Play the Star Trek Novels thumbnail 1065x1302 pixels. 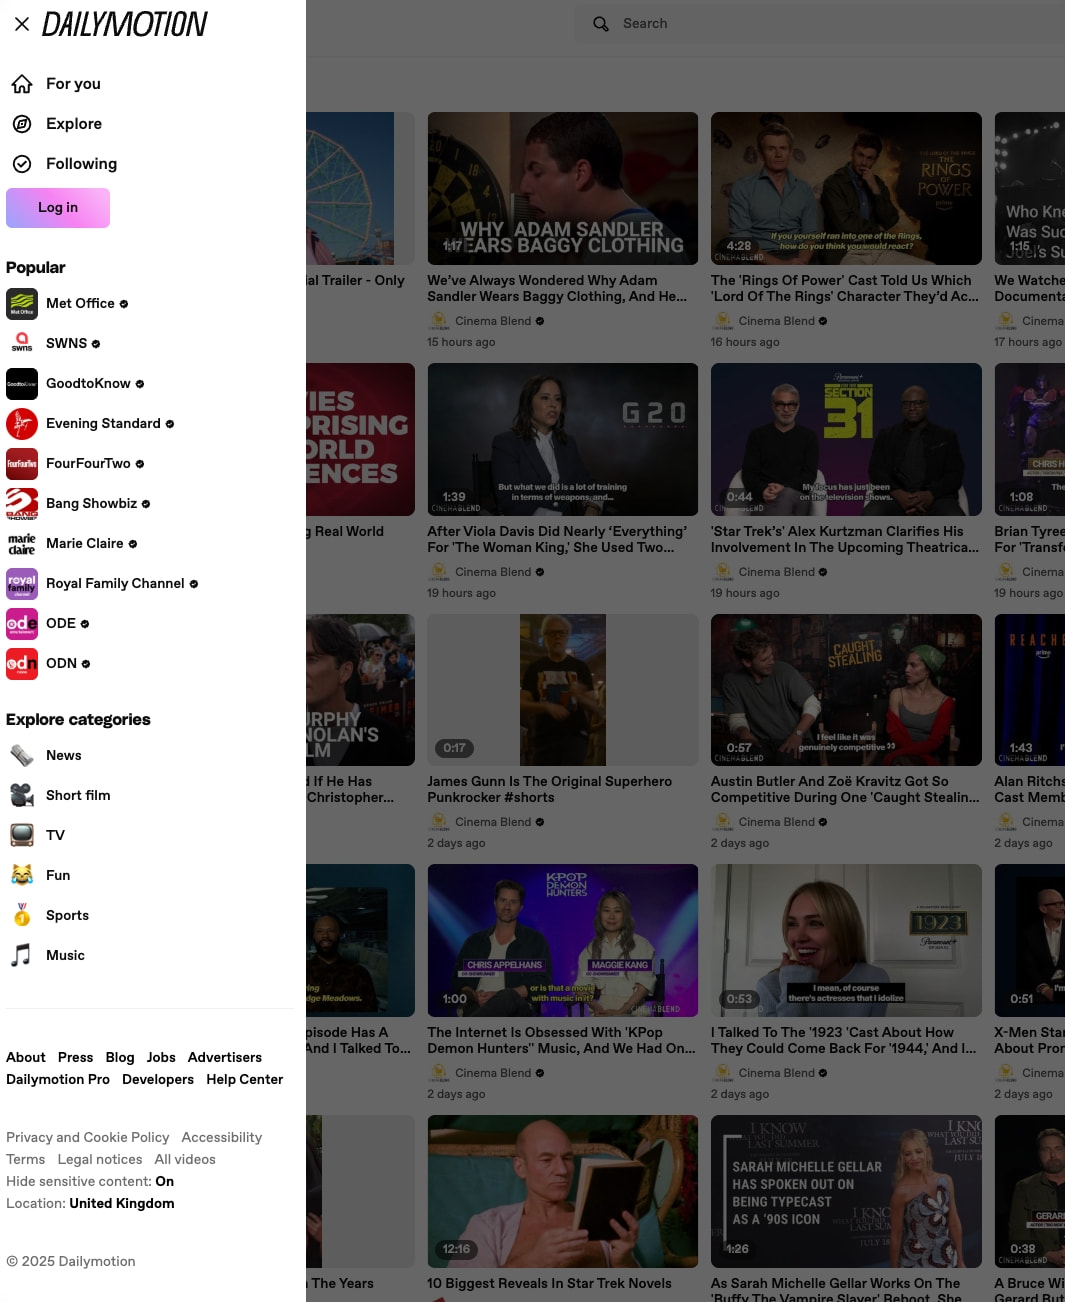pyautogui.click(x=563, y=1191)
